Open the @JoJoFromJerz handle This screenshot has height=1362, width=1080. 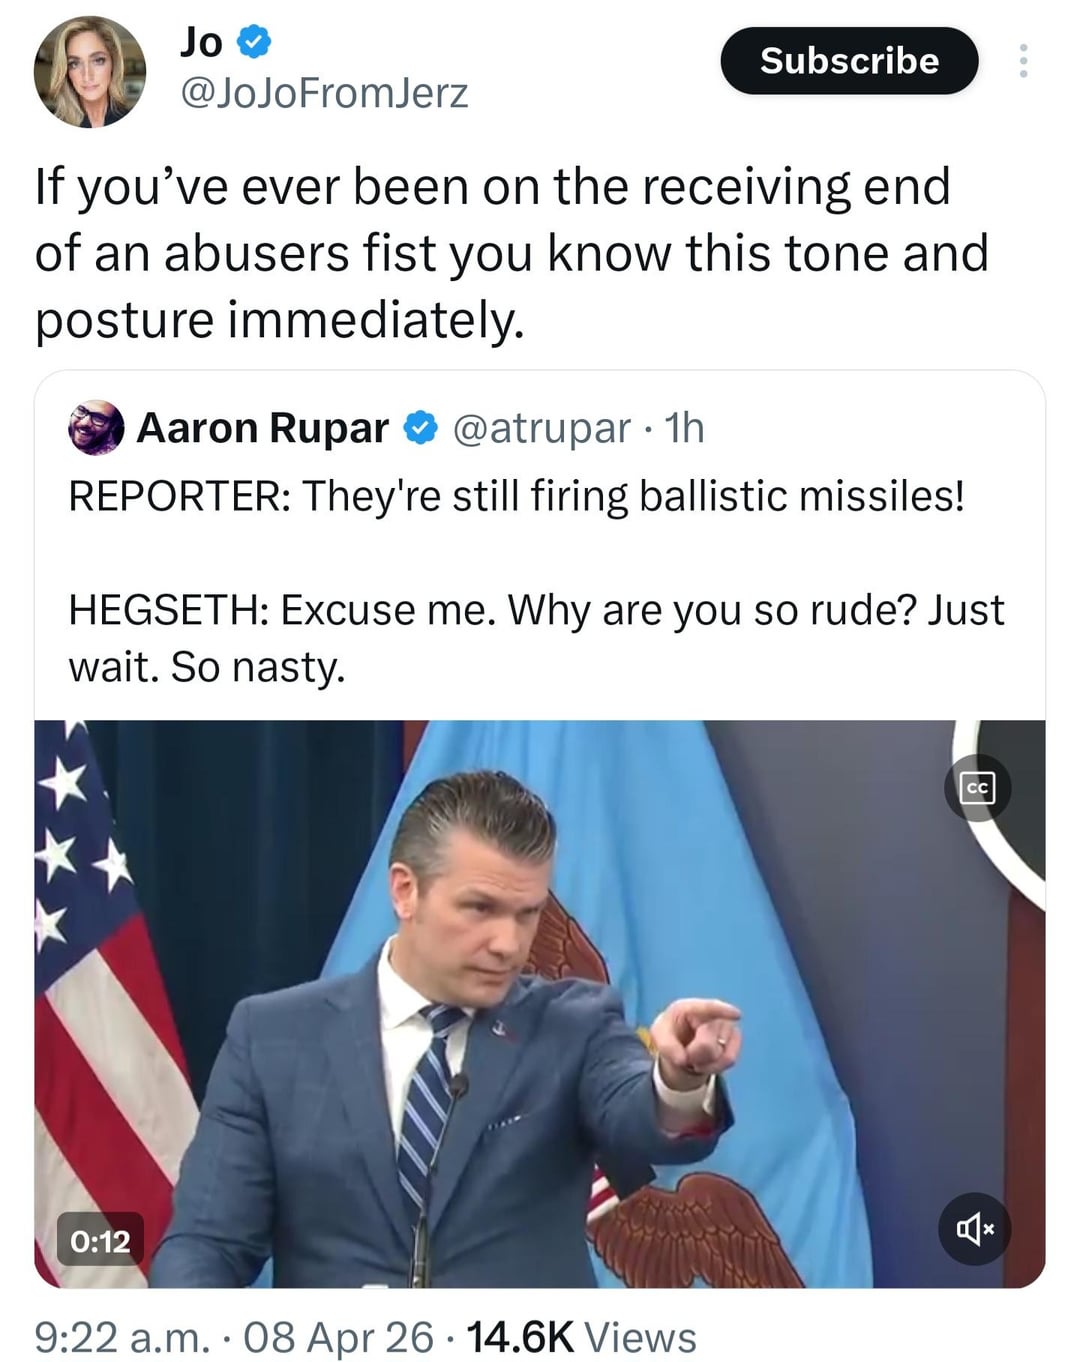[x=324, y=93]
